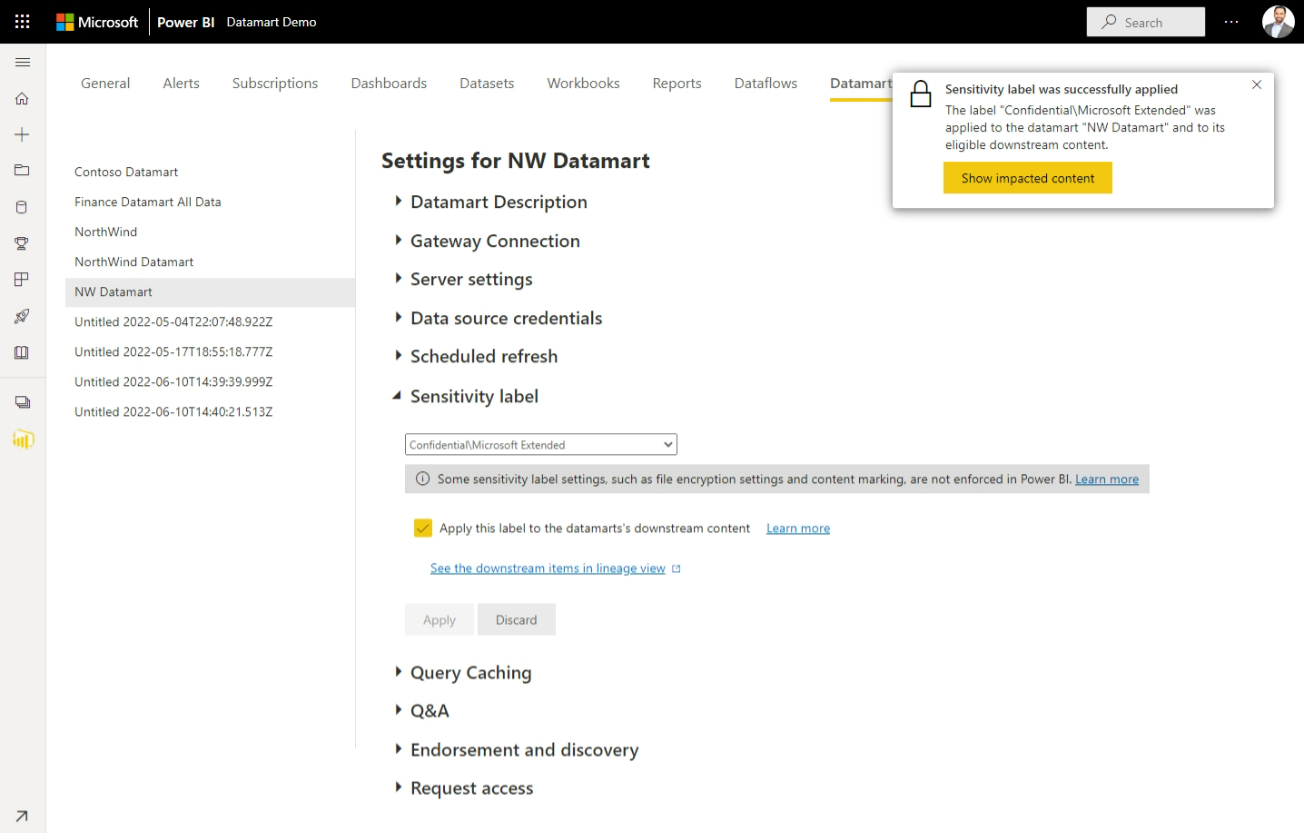The width and height of the screenshot is (1304, 833).
Task: Open the Home page from the navigation pane
Action: 22,98
